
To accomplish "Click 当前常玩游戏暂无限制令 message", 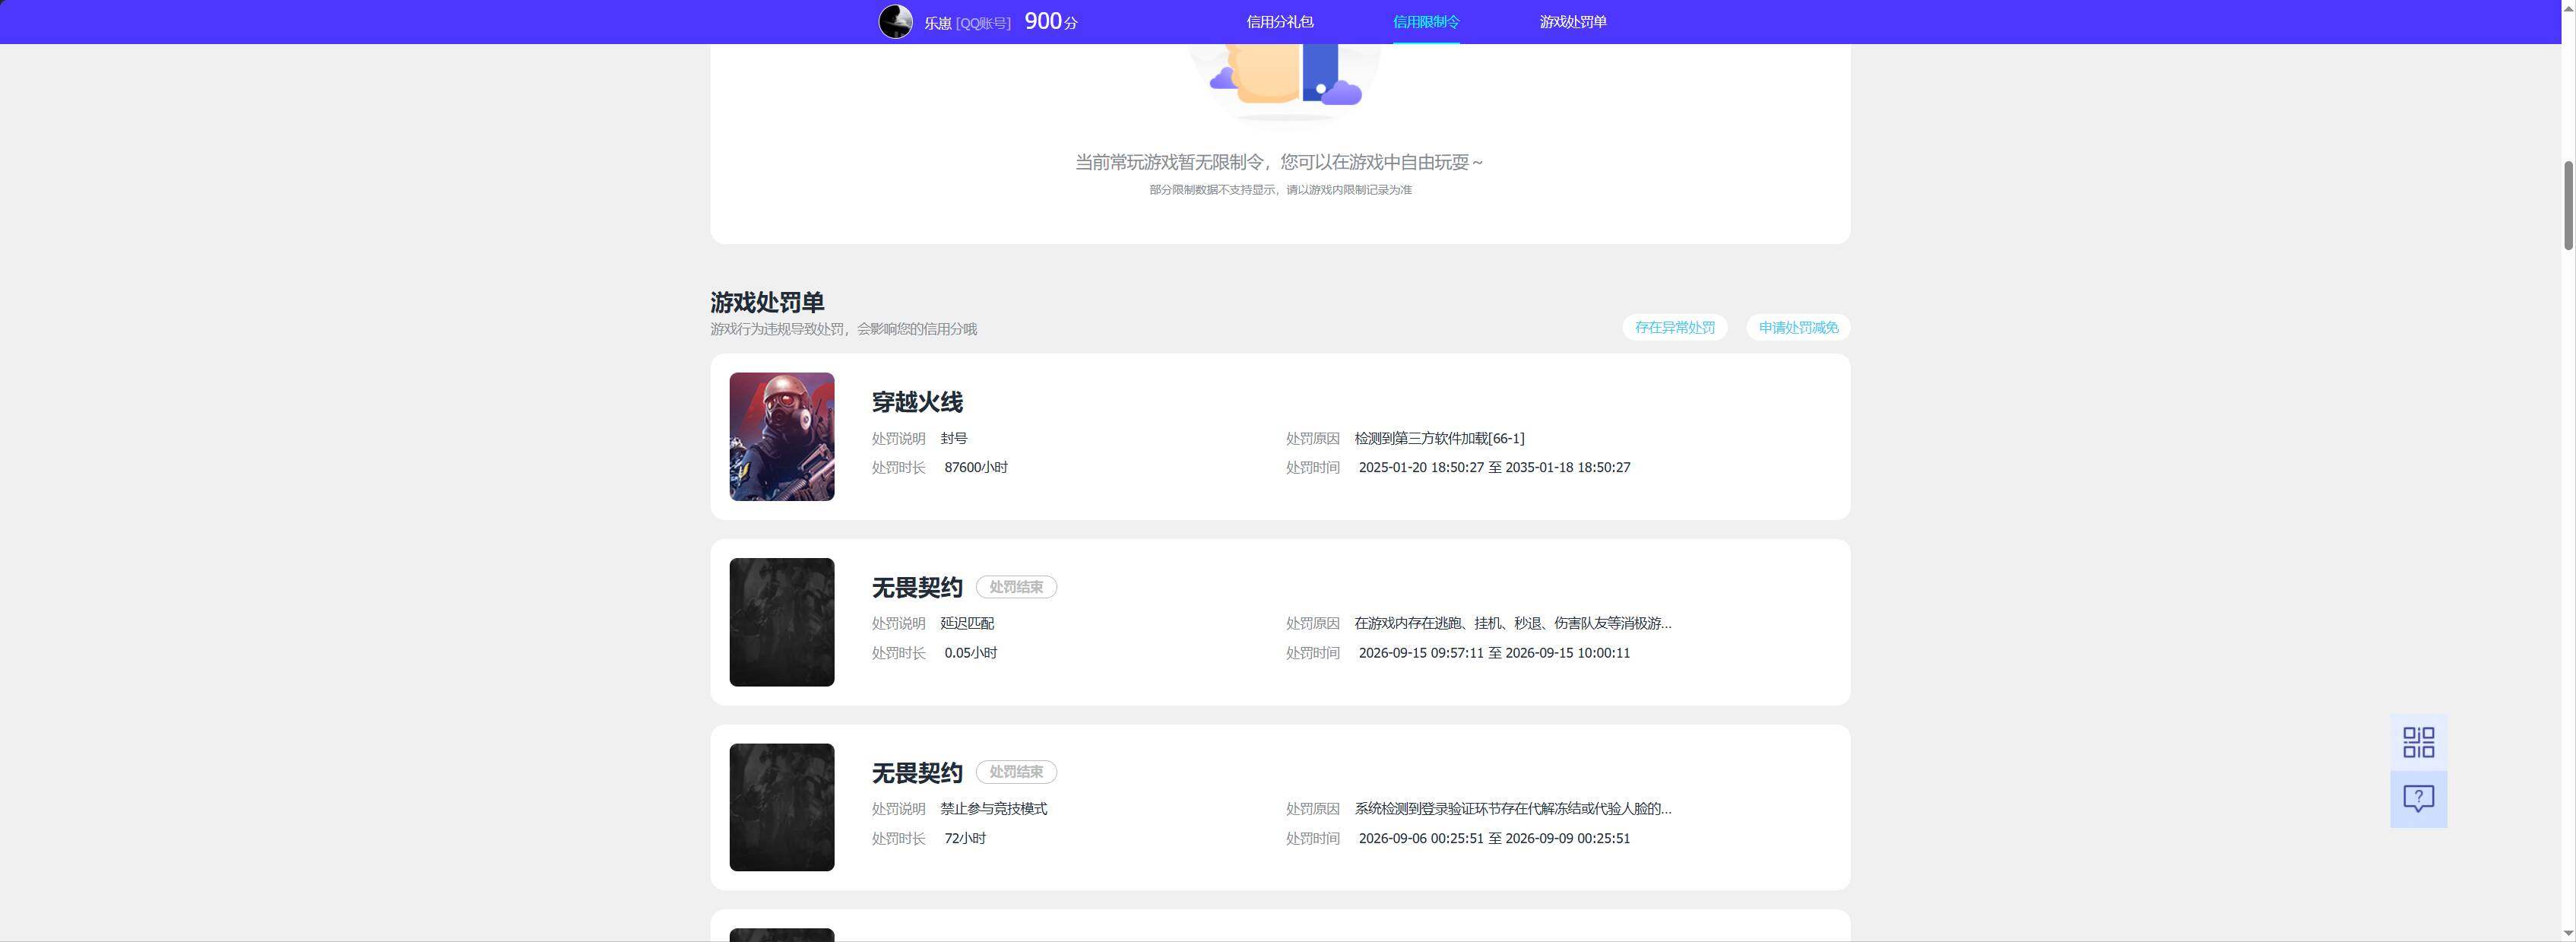I will [1279, 162].
